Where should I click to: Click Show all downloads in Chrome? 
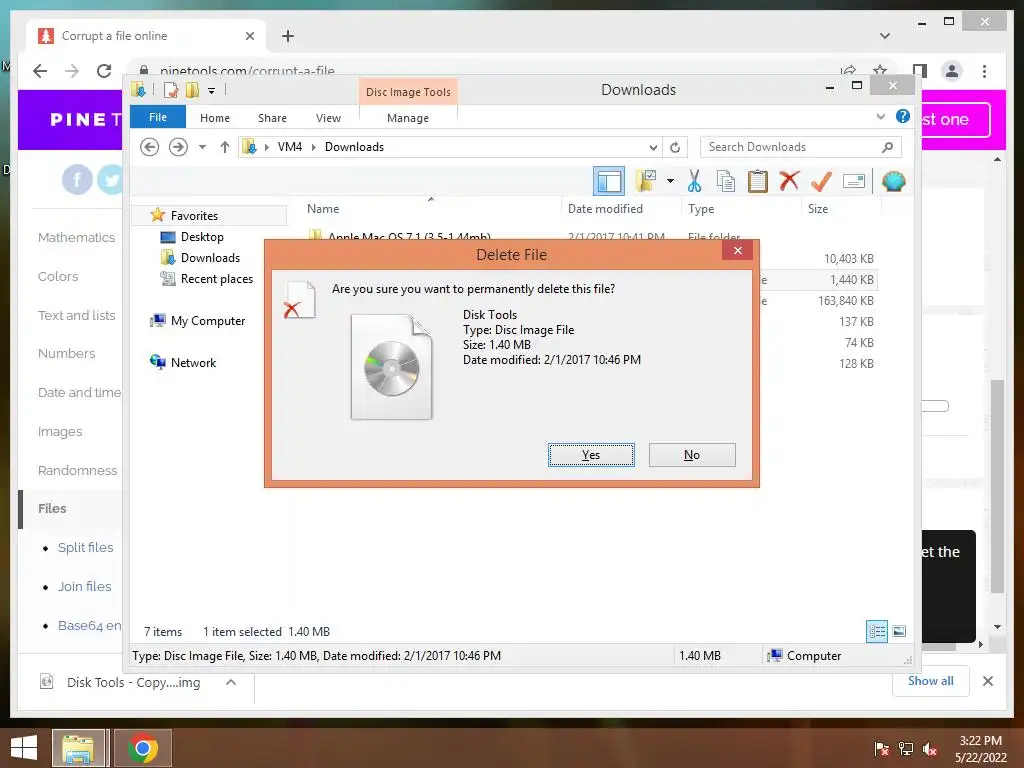point(931,681)
